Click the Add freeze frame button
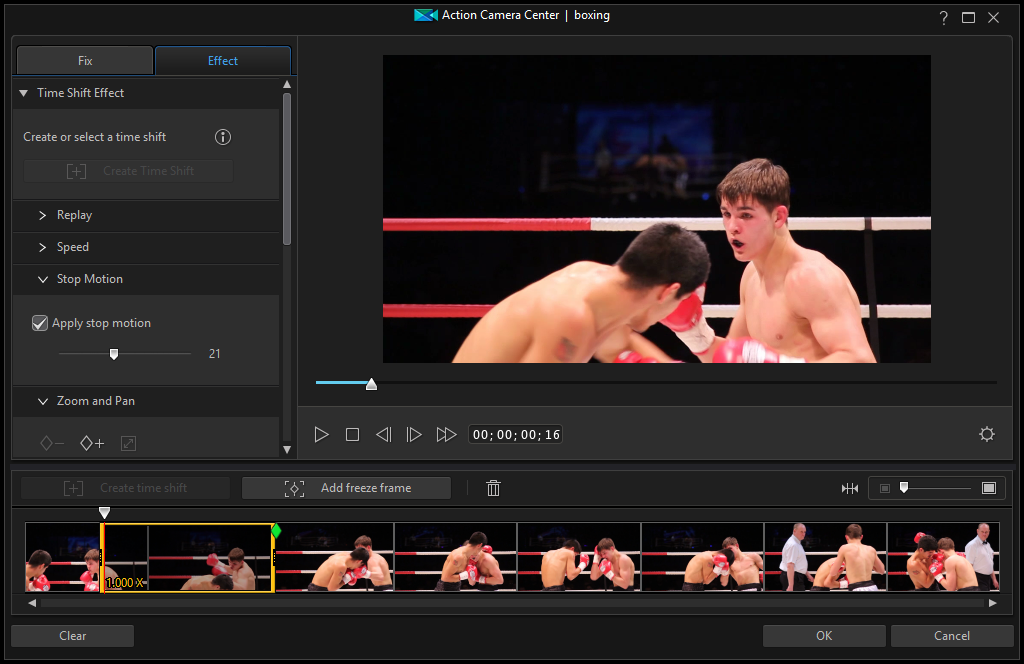 [347, 488]
